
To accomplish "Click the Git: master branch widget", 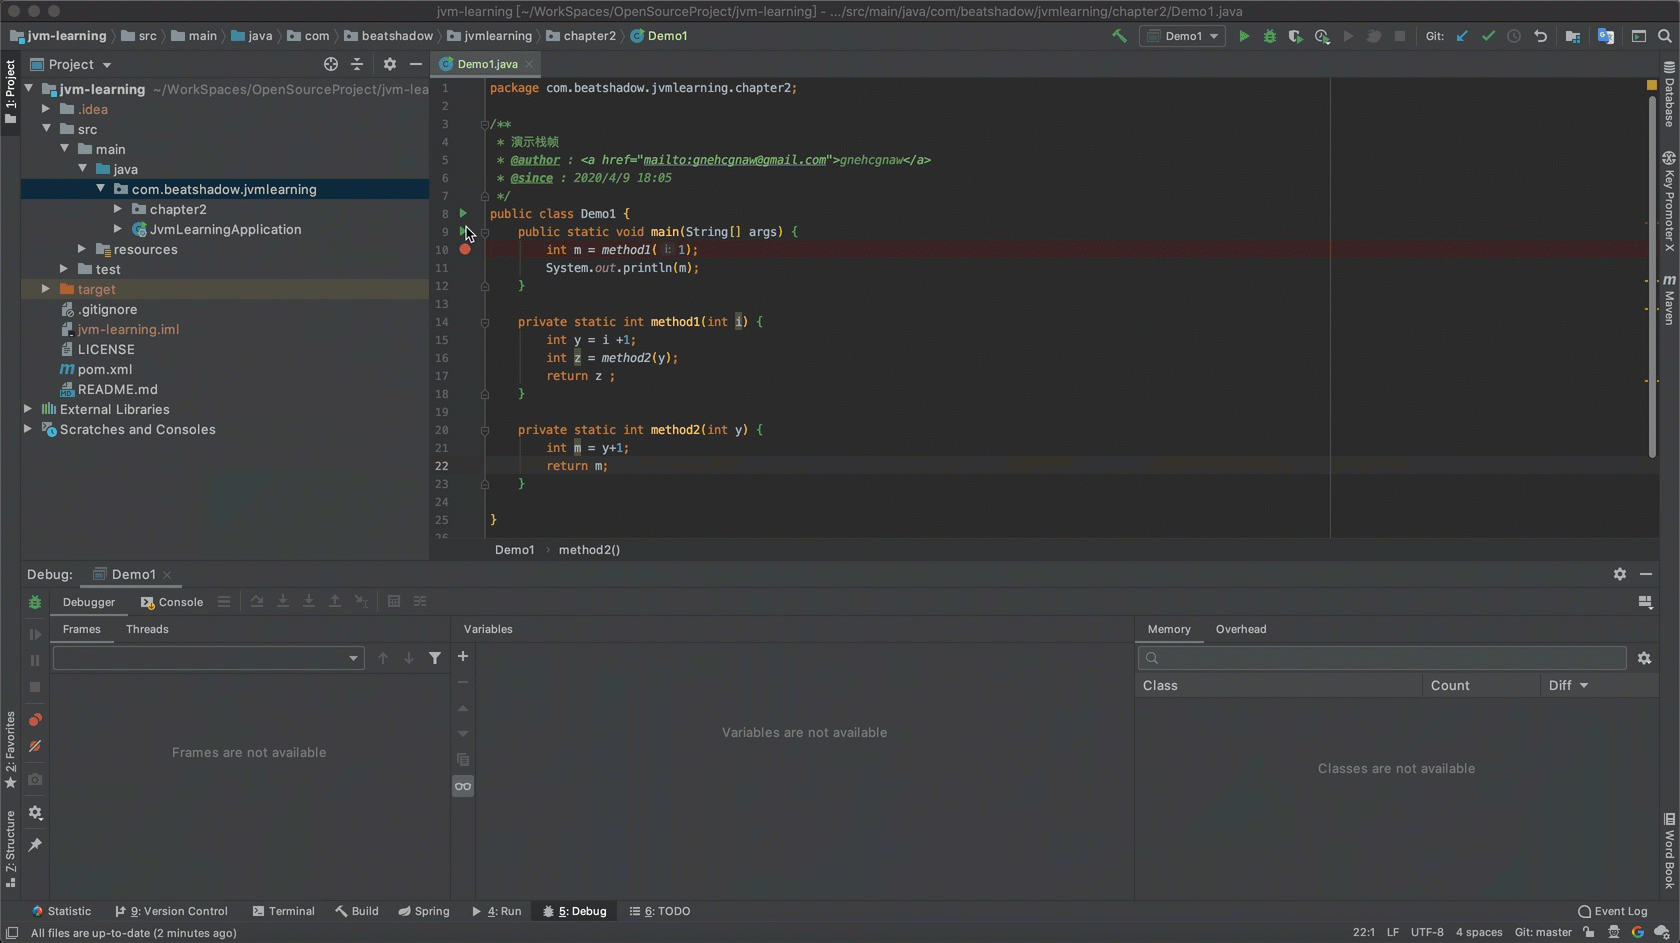I will tap(1543, 932).
